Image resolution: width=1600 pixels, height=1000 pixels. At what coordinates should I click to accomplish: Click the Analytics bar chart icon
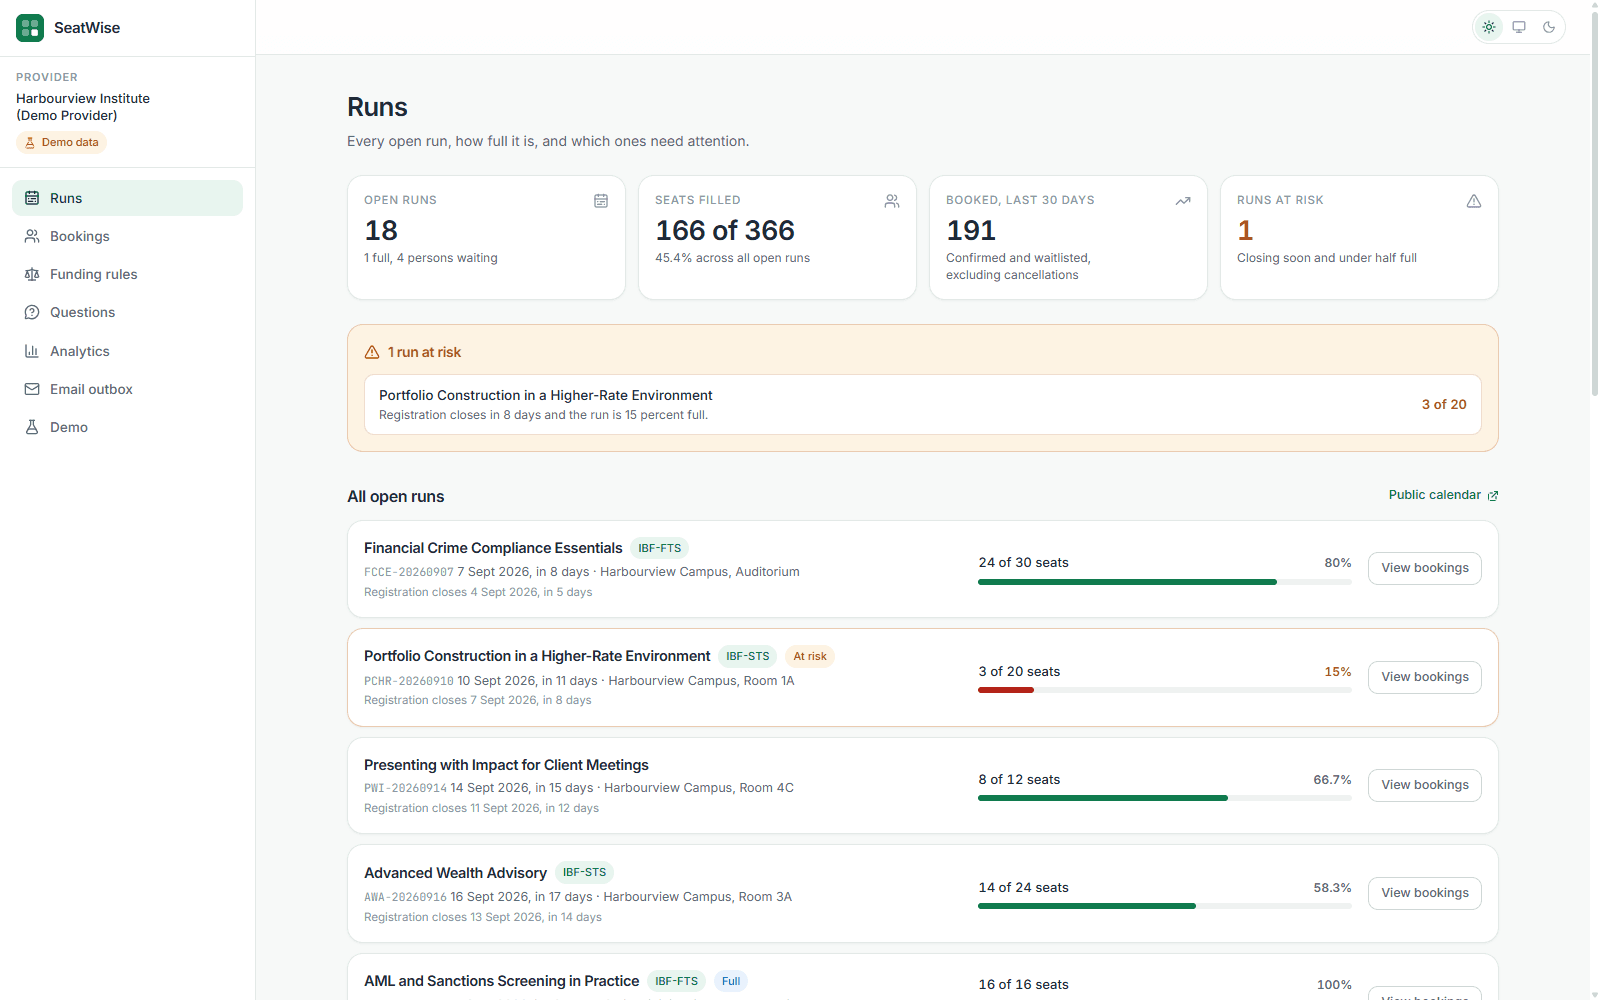[32, 351]
